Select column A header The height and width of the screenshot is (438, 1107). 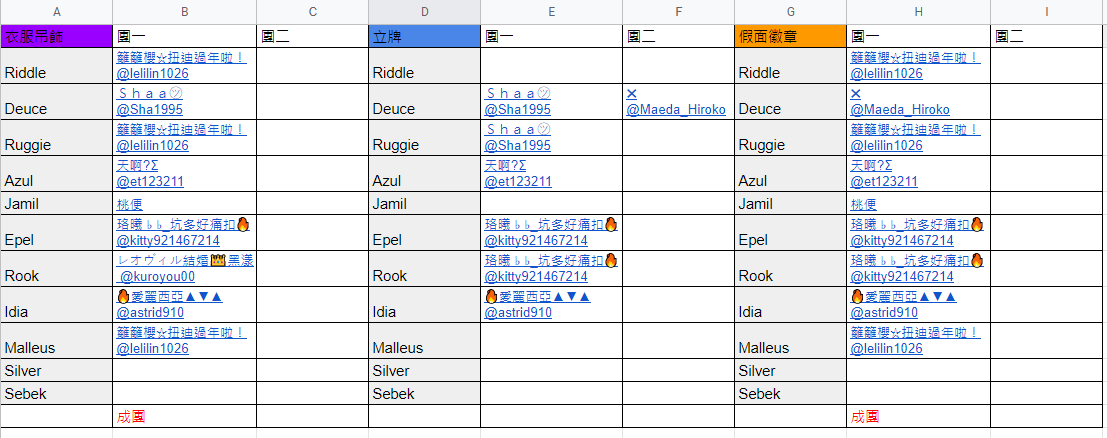pos(56,11)
